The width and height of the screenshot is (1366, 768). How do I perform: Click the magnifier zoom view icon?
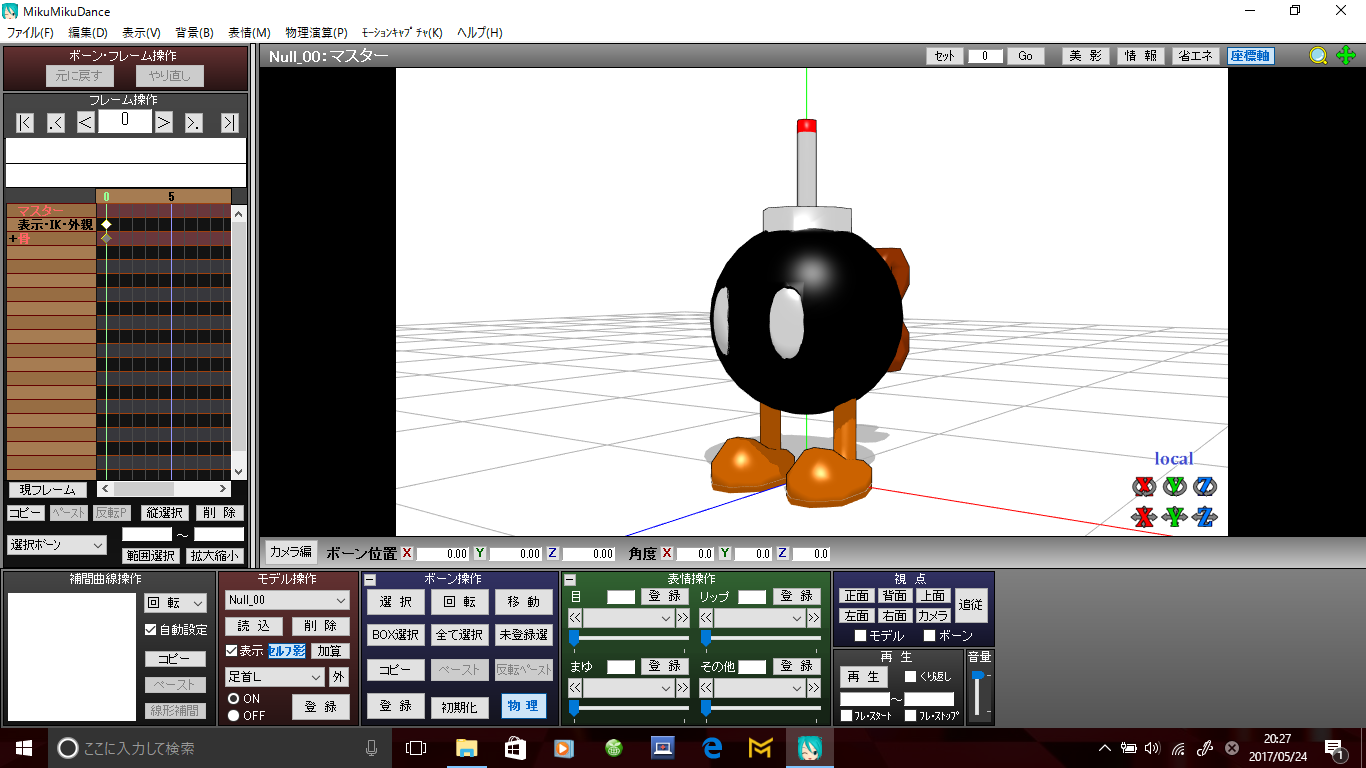point(1319,56)
